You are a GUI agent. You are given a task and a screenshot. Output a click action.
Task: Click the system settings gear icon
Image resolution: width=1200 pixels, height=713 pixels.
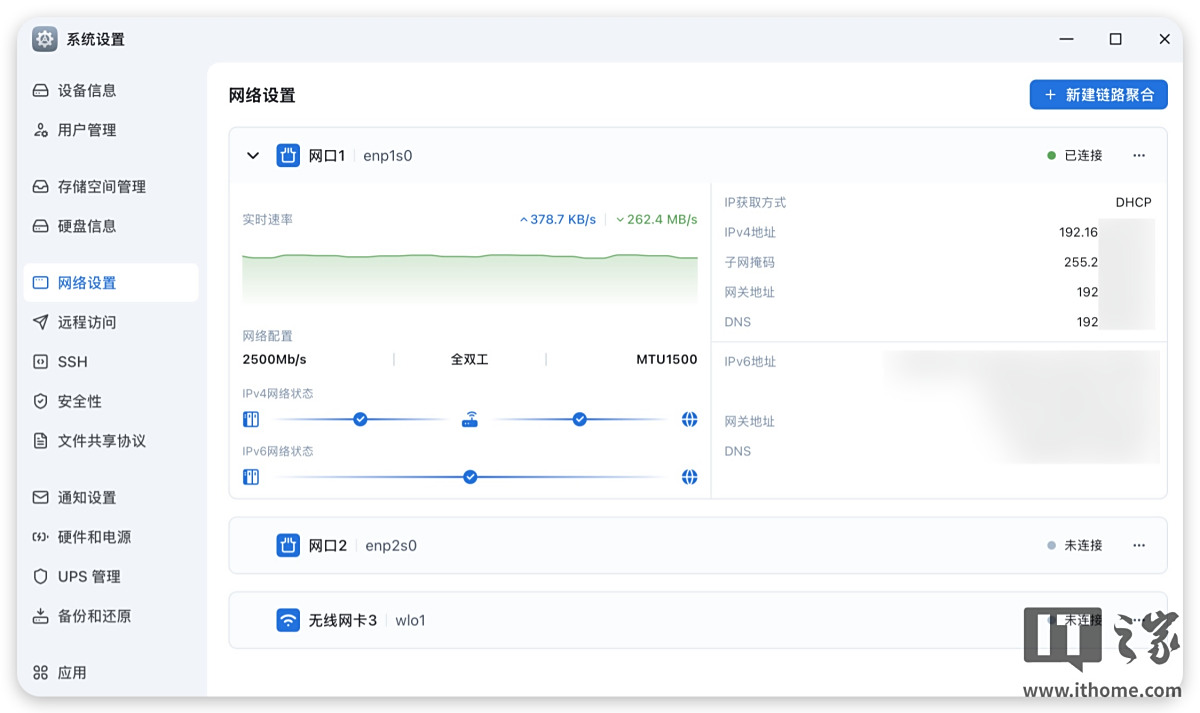pos(45,39)
